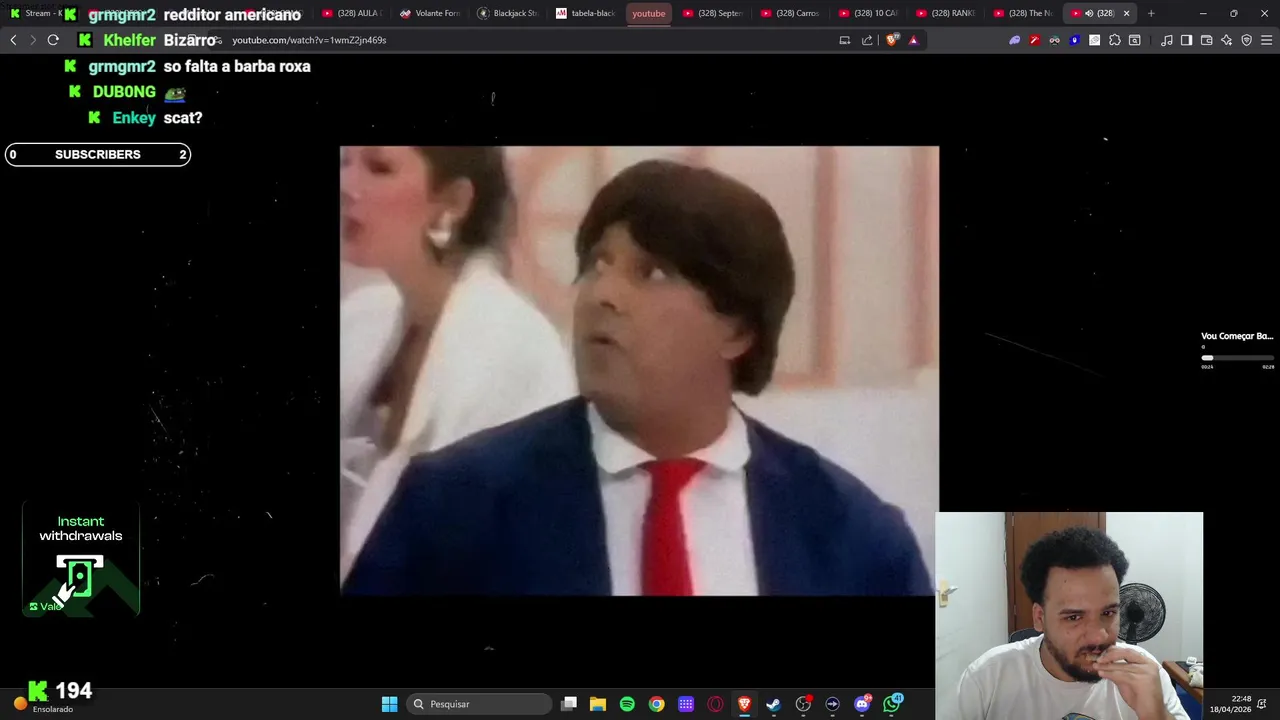This screenshot has width=1280, height=720.
Task: Open Opera browser from the taskbar
Action: [x=715, y=704]
